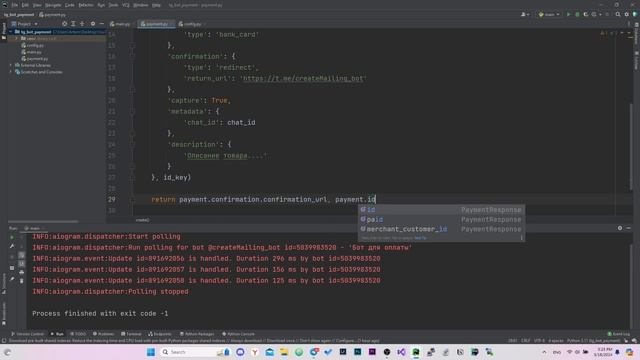This screenshot has width=640, height=360.
Task: Open the Run menu
Action: pyautogui.click(x=101, y=5)
